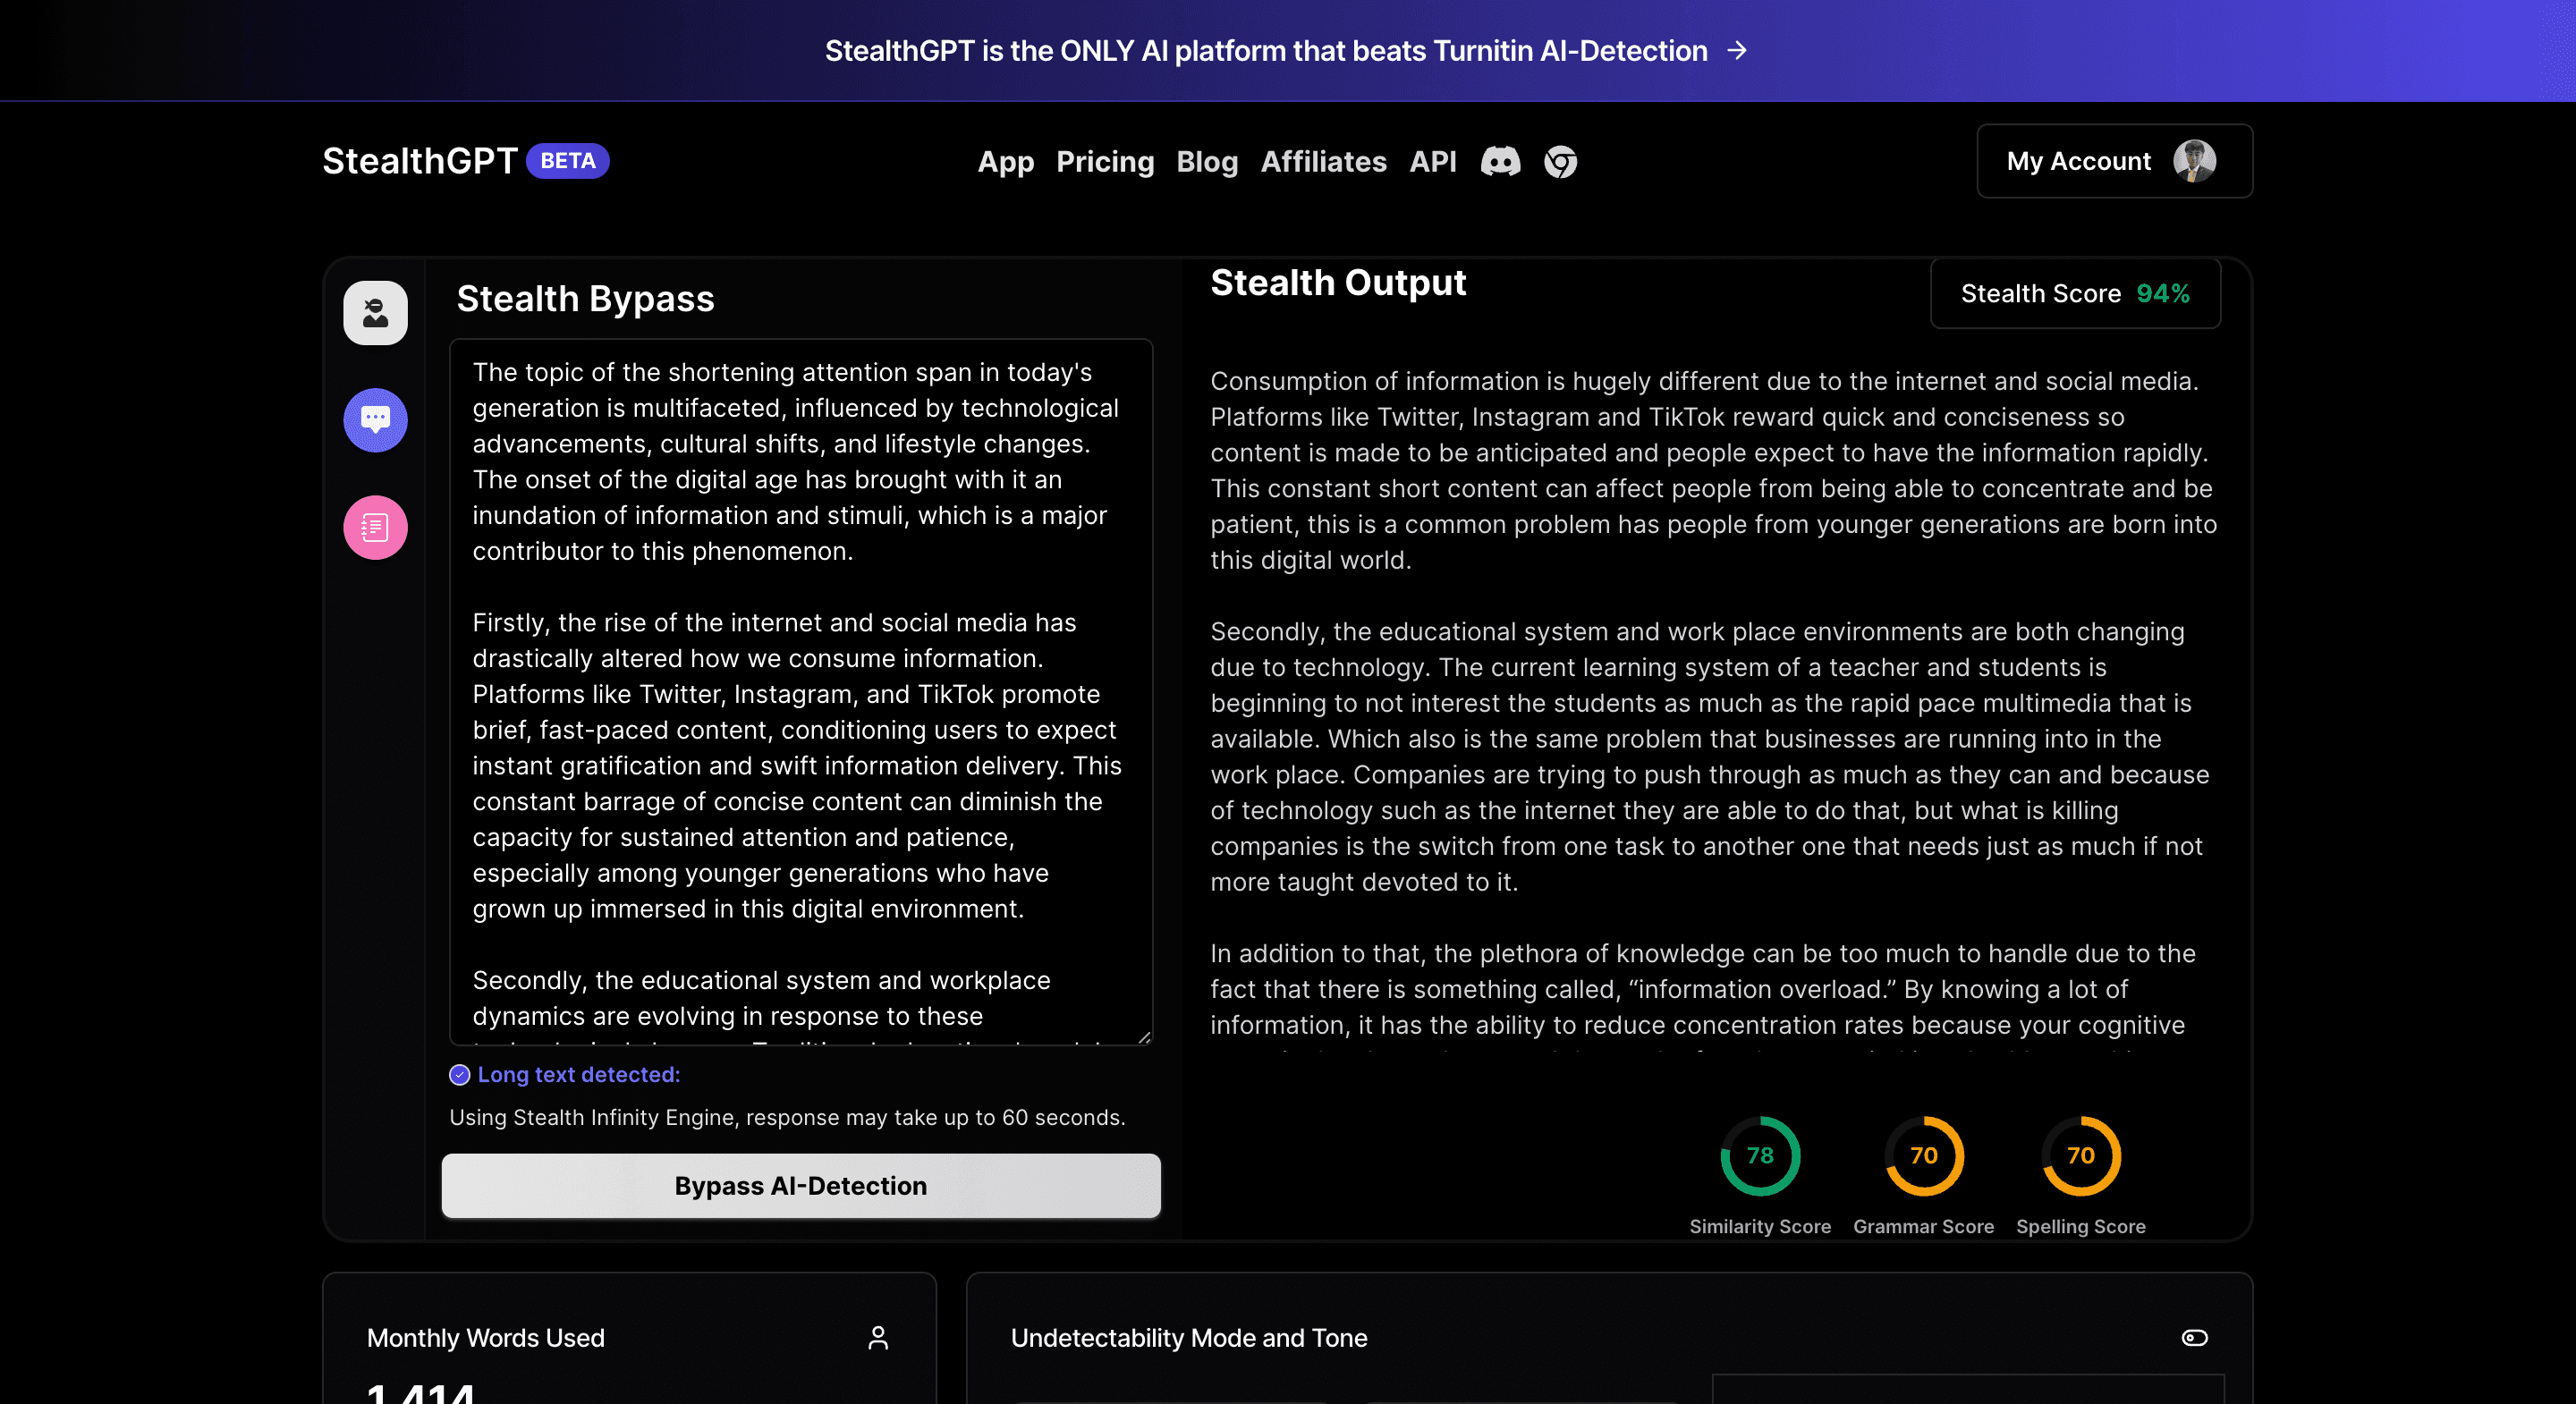2576x1404 pixels.
Task: Open the Affiliates page link
Action: click(x=1323, y=161)
